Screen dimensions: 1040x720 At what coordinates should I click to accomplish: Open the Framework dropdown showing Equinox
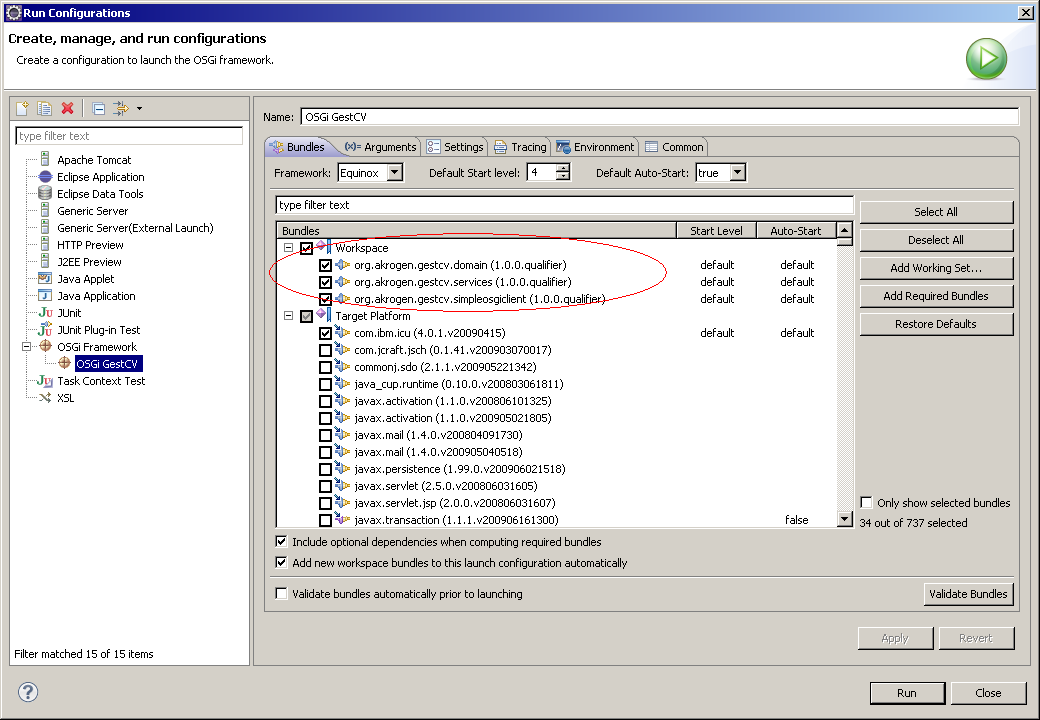pos(394,173)
